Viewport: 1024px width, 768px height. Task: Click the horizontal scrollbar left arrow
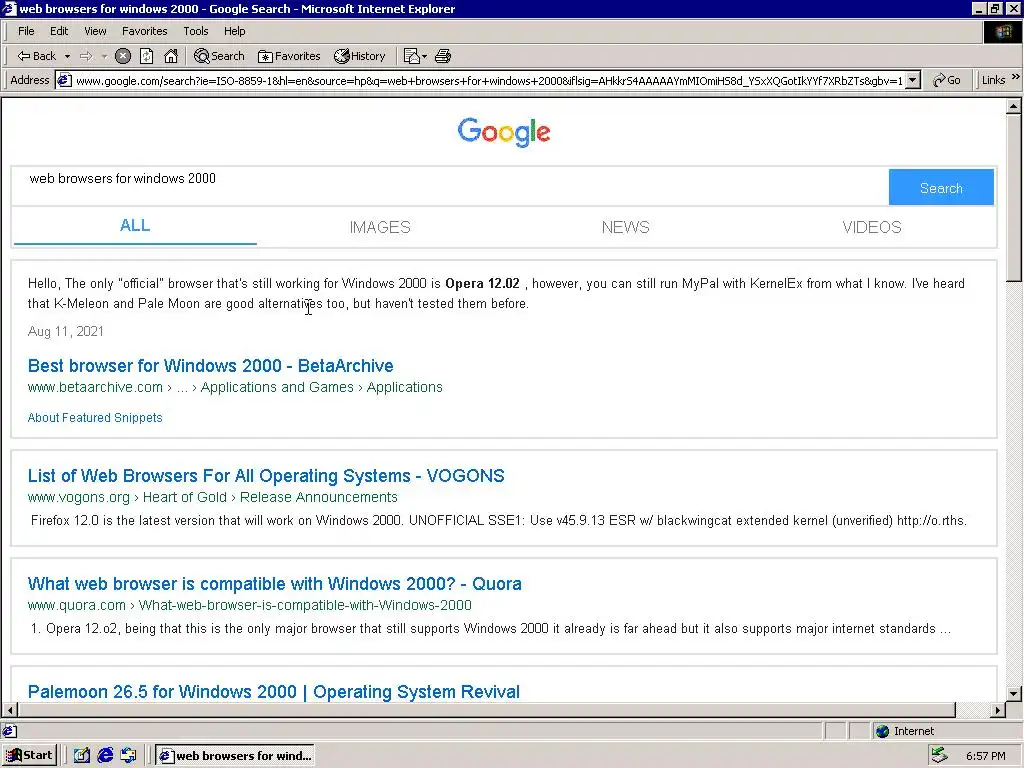pos(10,710)
